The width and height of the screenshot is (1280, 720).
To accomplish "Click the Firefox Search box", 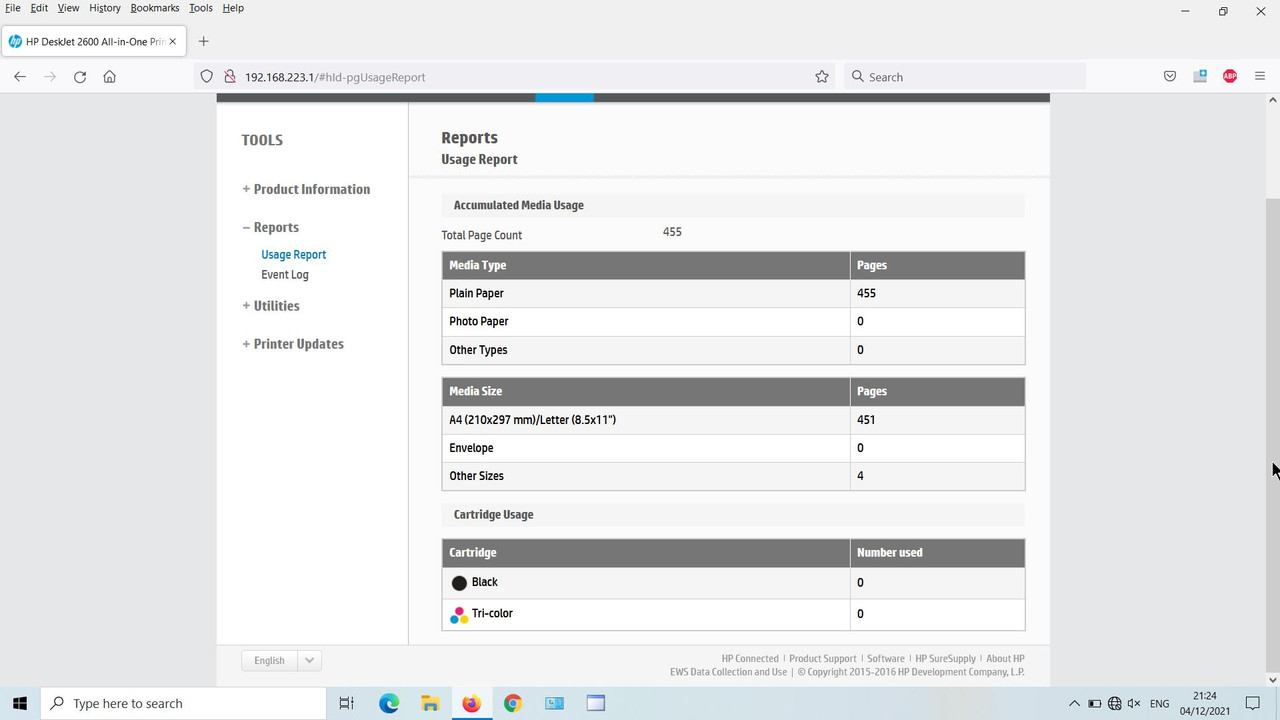I will coord(965,77).
